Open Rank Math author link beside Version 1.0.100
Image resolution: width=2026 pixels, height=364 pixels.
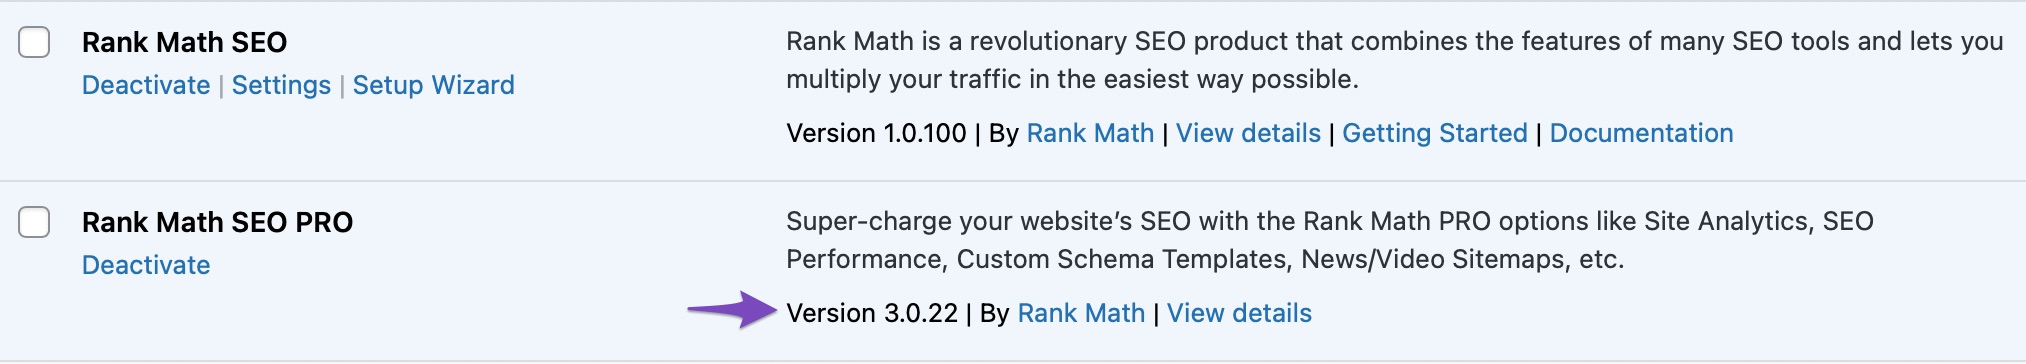point(1090,133)
